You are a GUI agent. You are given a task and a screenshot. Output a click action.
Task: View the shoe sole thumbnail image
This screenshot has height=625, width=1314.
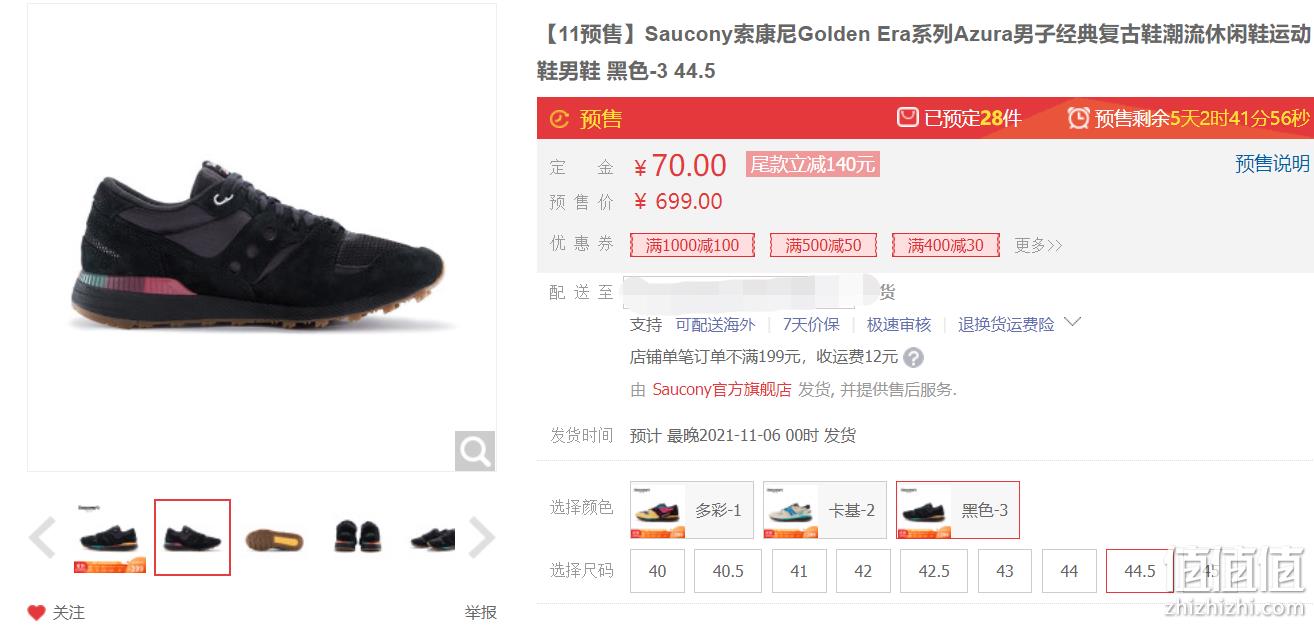274,538
